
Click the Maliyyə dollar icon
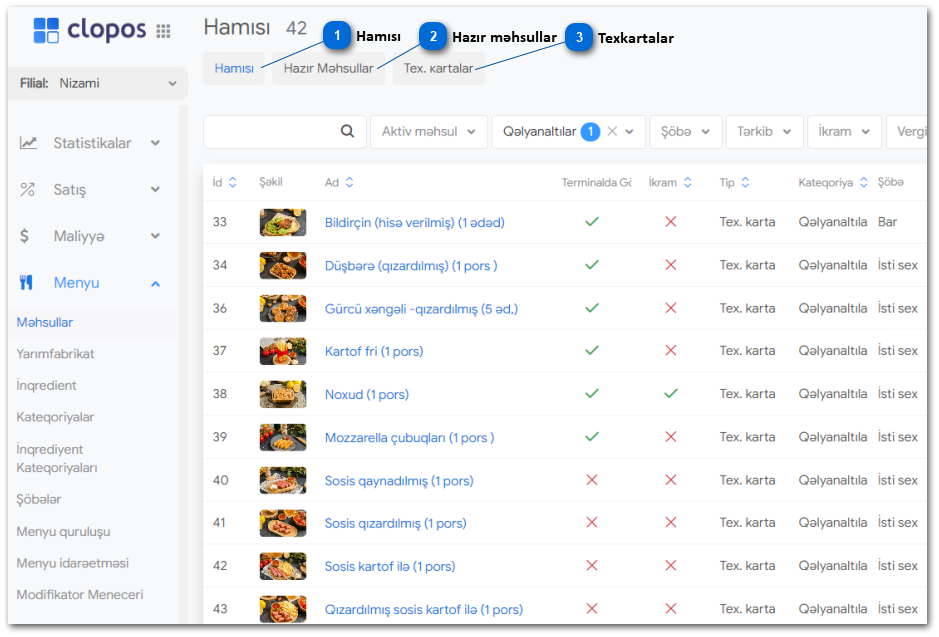click(x=25, y=236)
